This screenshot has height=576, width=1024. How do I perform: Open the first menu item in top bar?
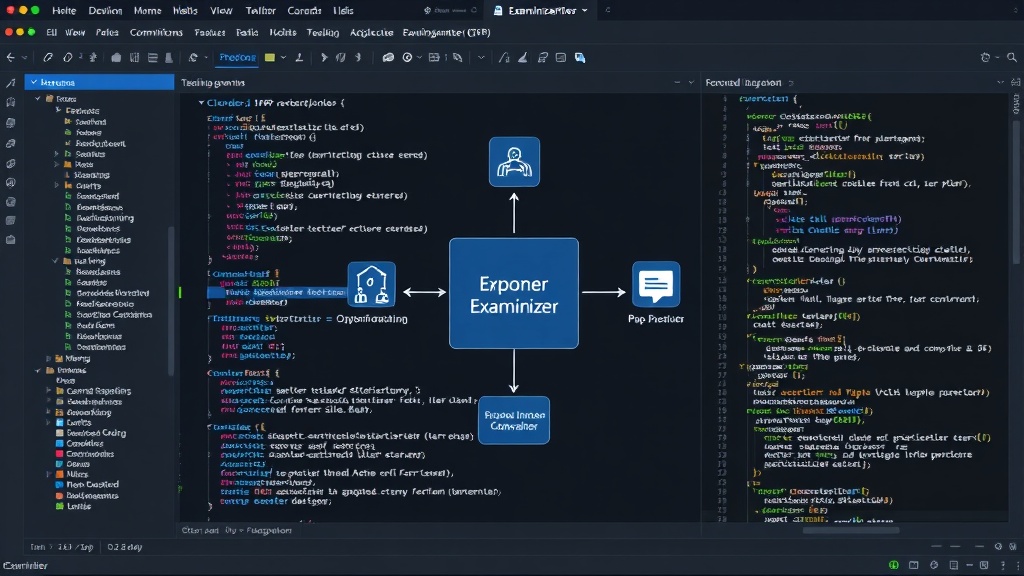pyautogui.click(x=64, y=10)
